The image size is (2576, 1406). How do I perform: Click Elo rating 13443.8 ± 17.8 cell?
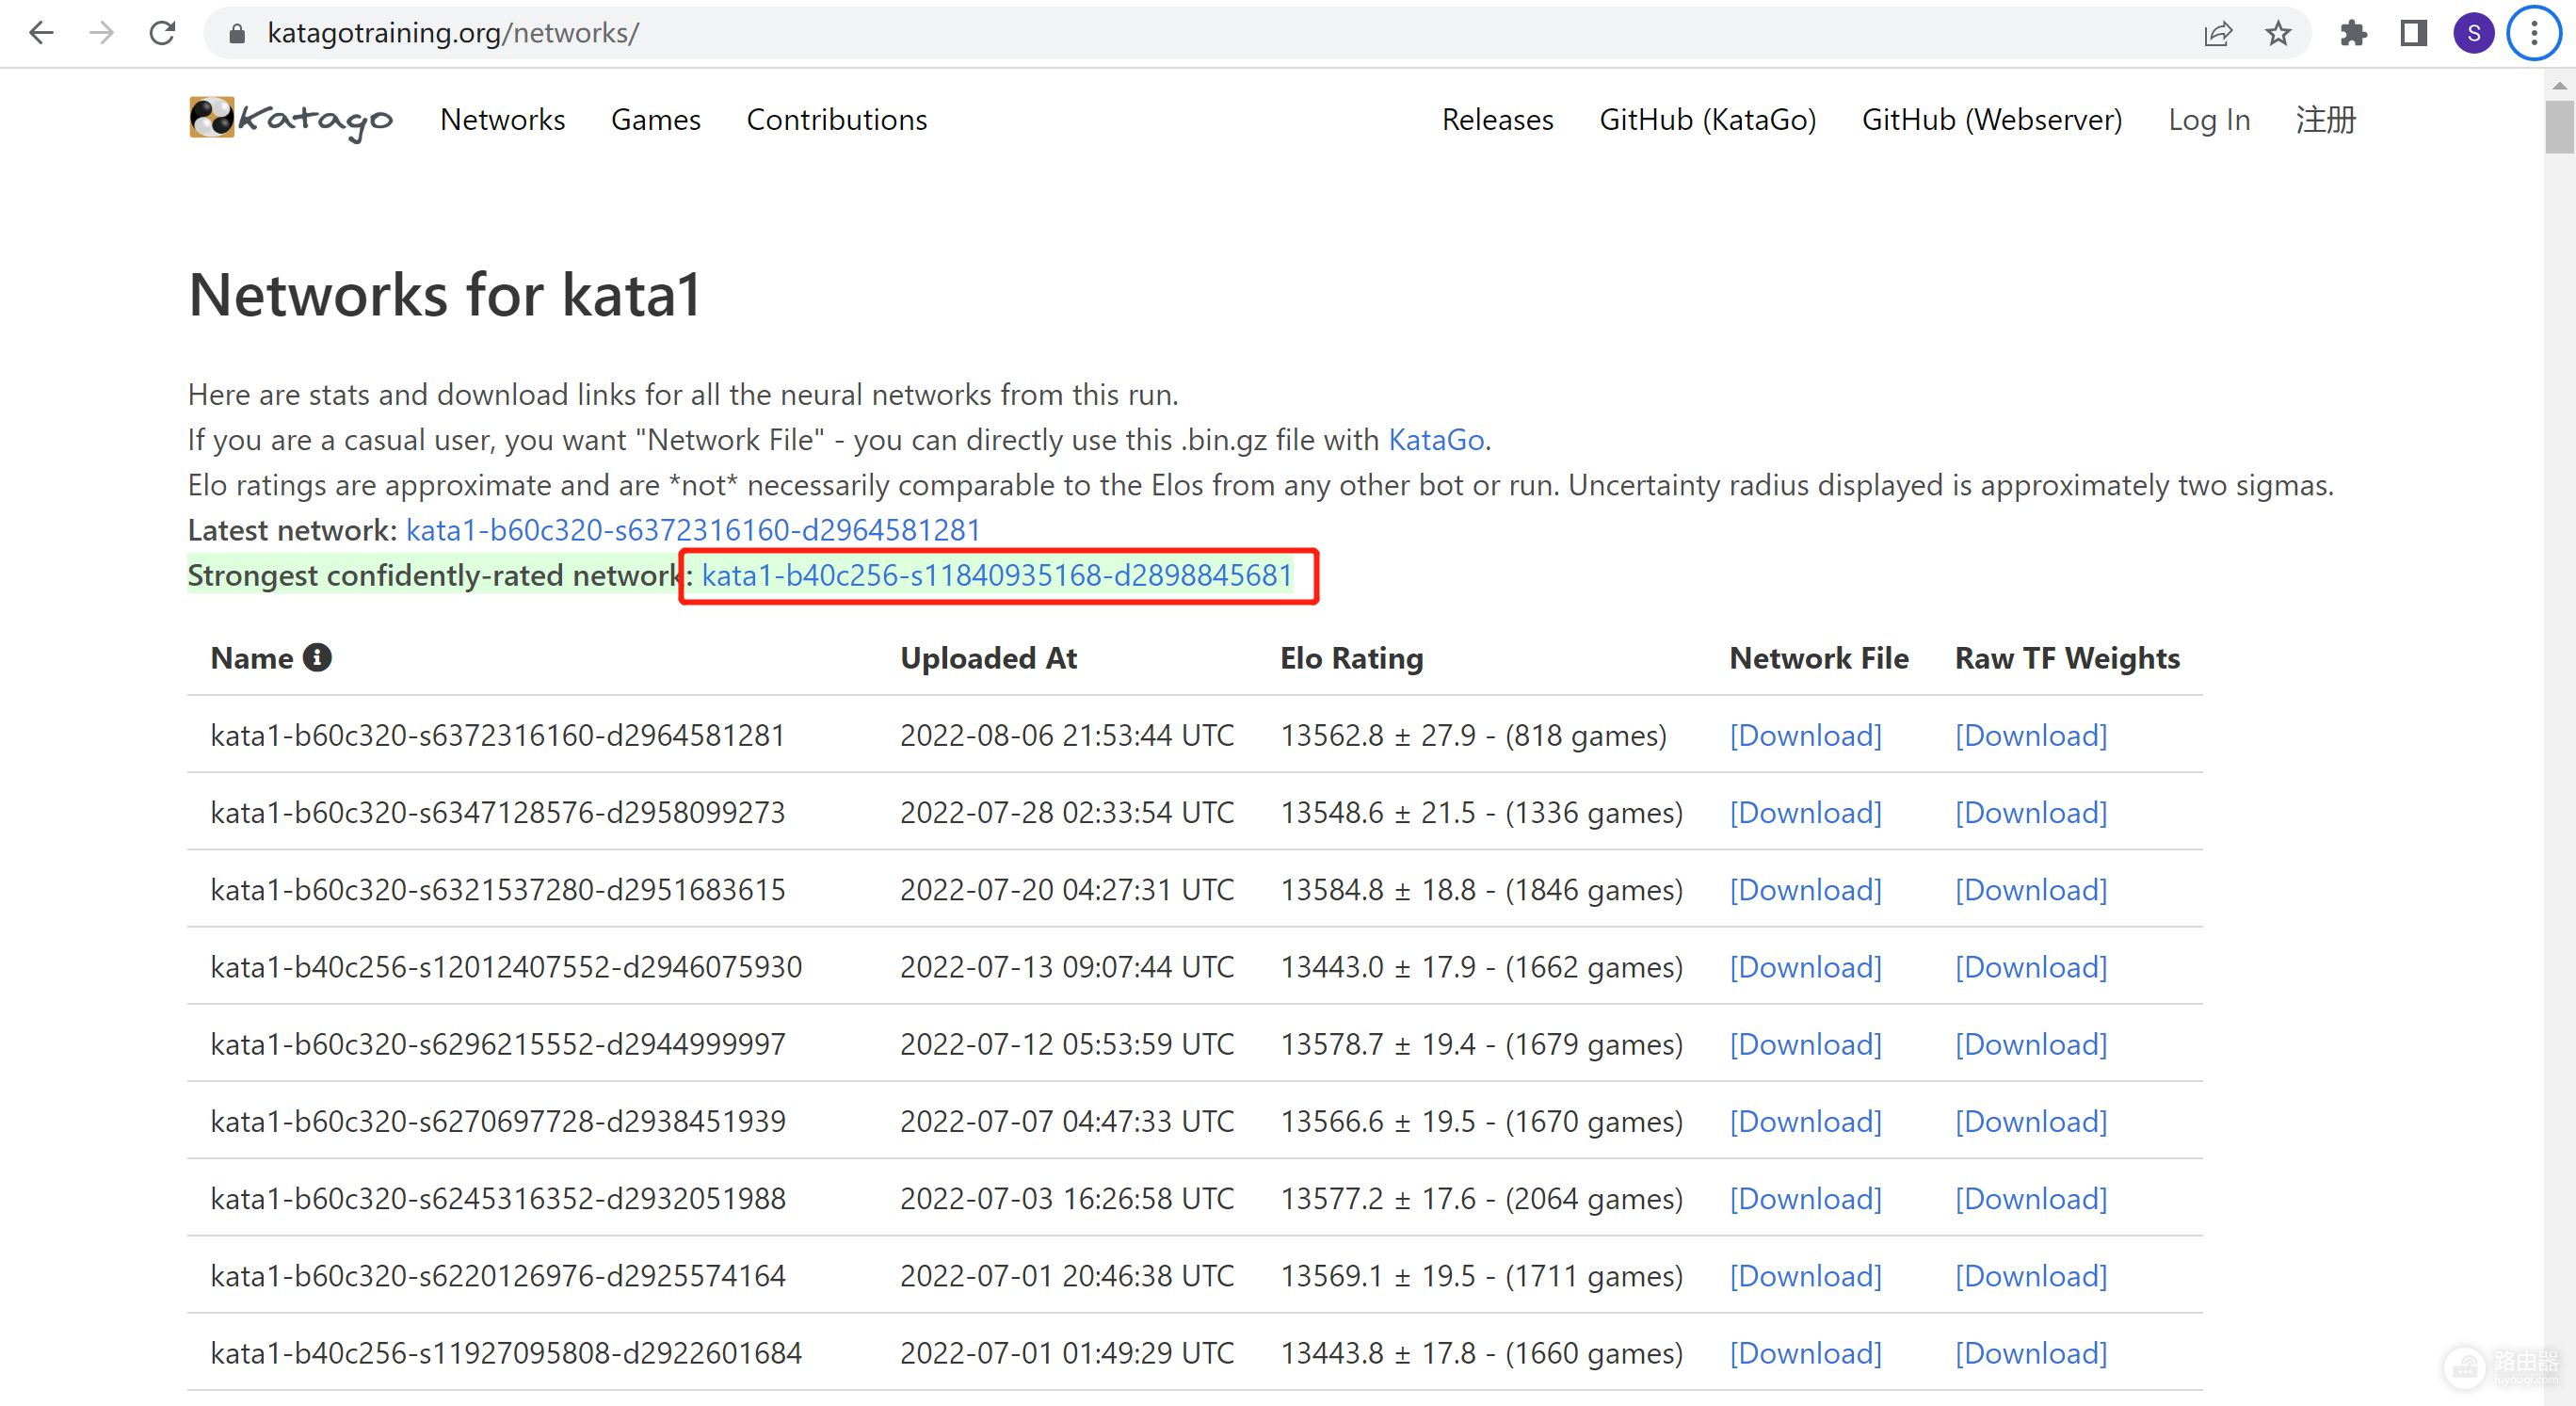coord(1482,1353)
